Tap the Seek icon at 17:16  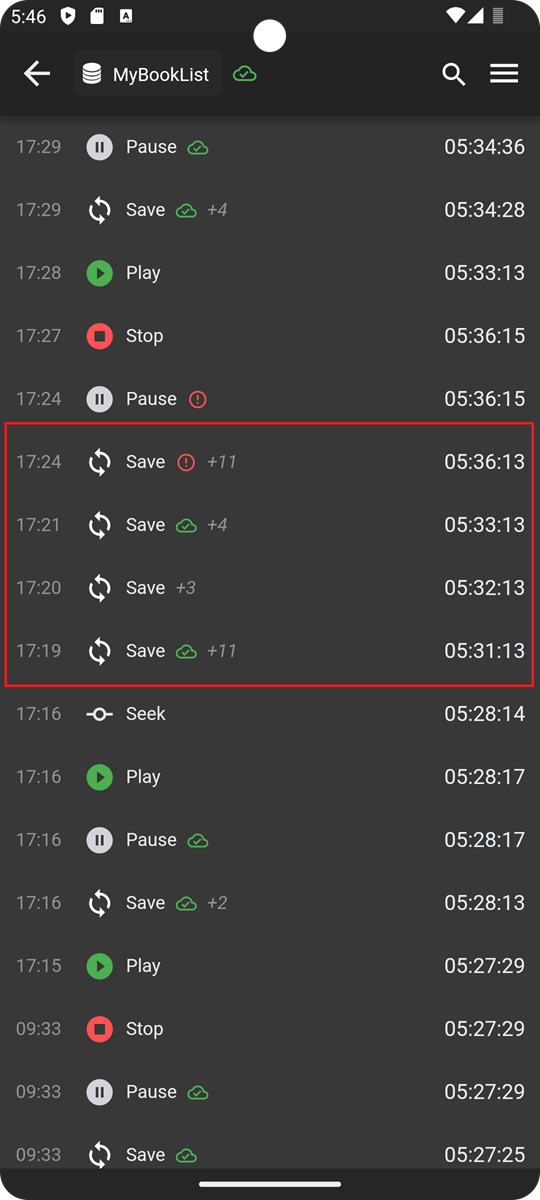99,714
